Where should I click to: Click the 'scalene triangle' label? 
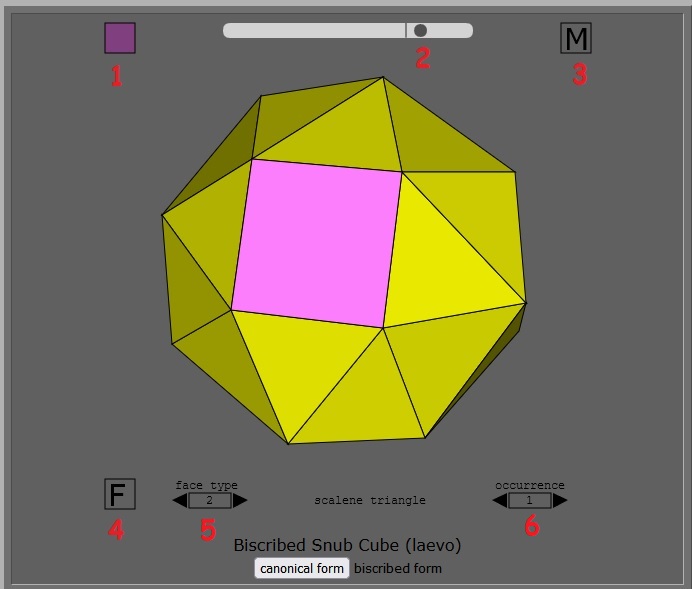point(370,500)
